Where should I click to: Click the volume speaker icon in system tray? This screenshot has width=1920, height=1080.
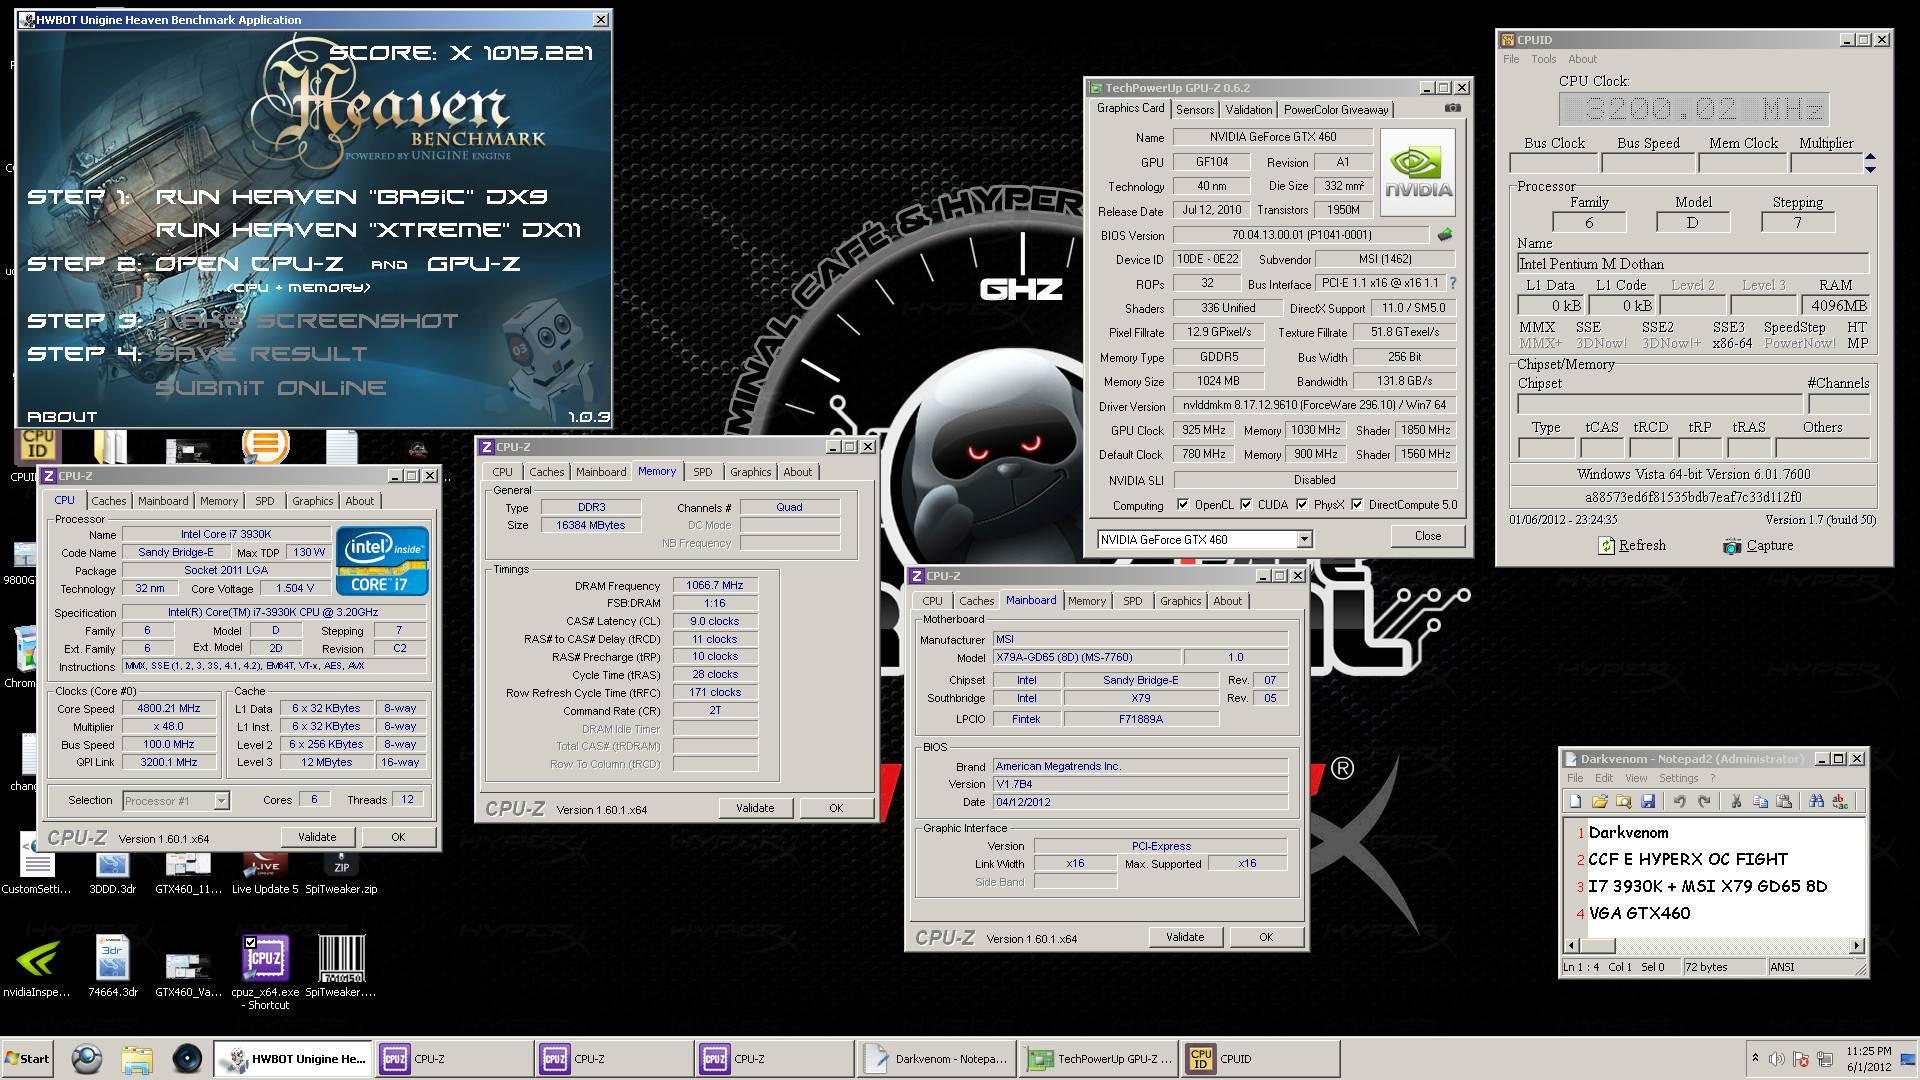pyautogui.click(x=1776, y=1059)
